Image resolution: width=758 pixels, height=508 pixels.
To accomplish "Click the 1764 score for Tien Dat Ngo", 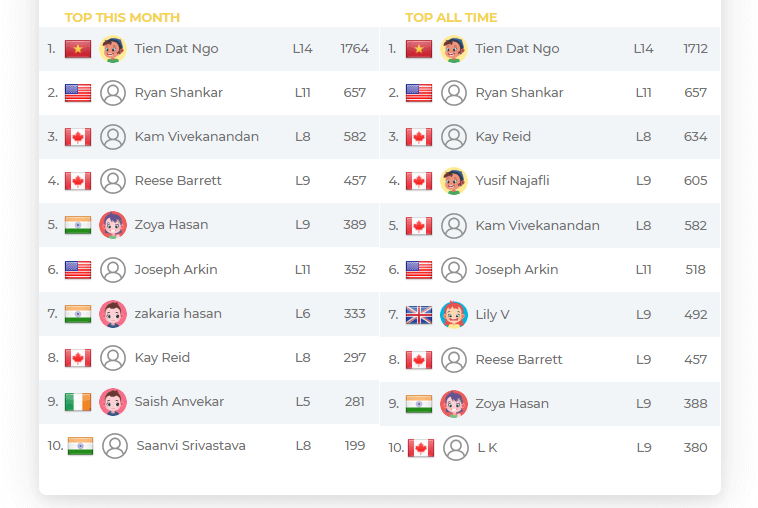I will click(354, 49).
